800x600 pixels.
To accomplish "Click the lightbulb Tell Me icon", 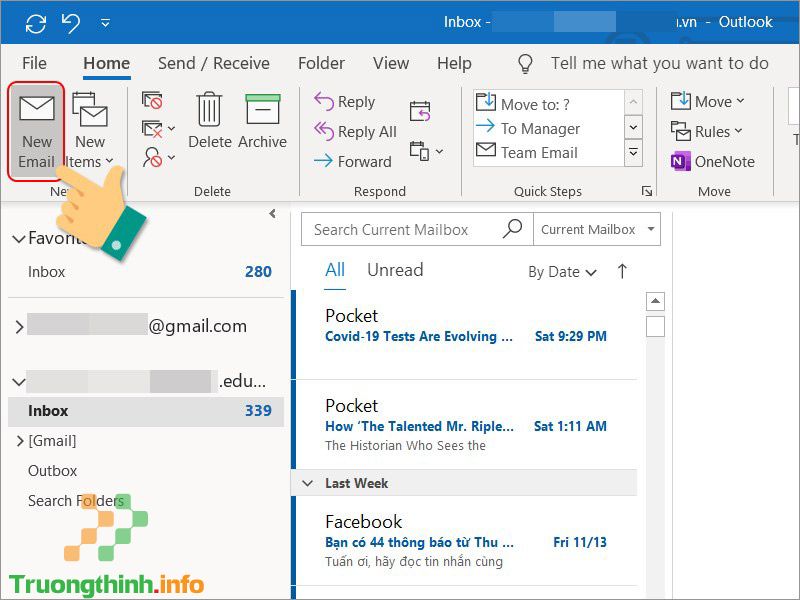I will [x=526, y=64].
